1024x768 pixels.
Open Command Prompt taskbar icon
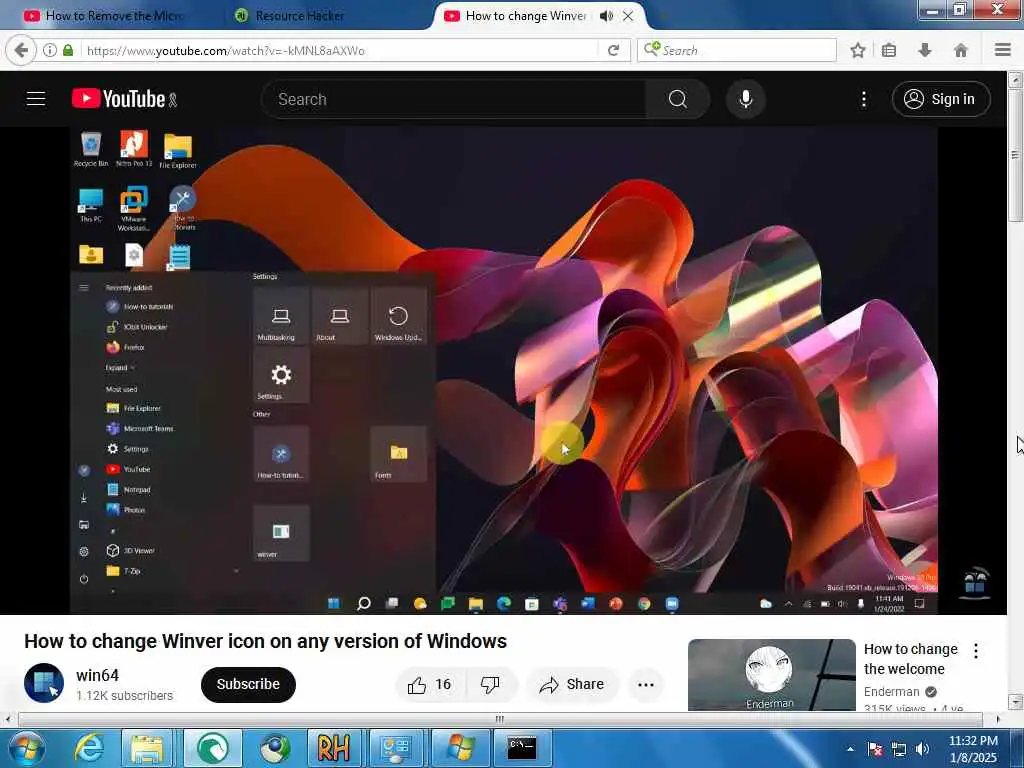522,748
